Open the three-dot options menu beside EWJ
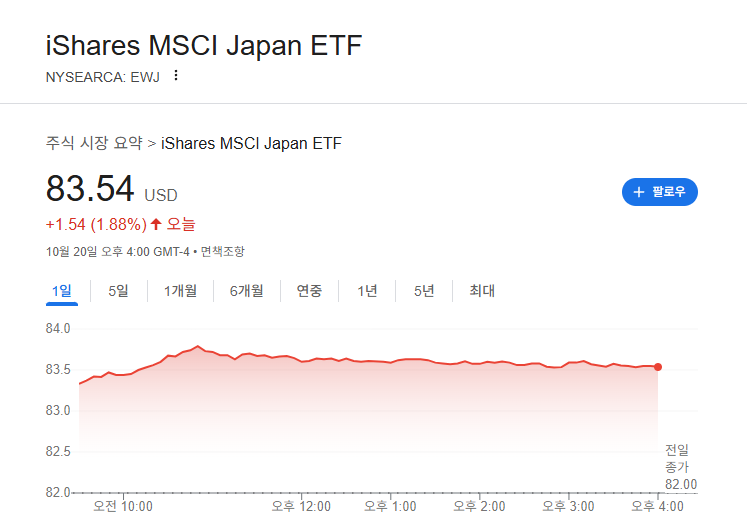Viewport: 747px width, 528px height. pyautogui.click(x=176, y=75)
